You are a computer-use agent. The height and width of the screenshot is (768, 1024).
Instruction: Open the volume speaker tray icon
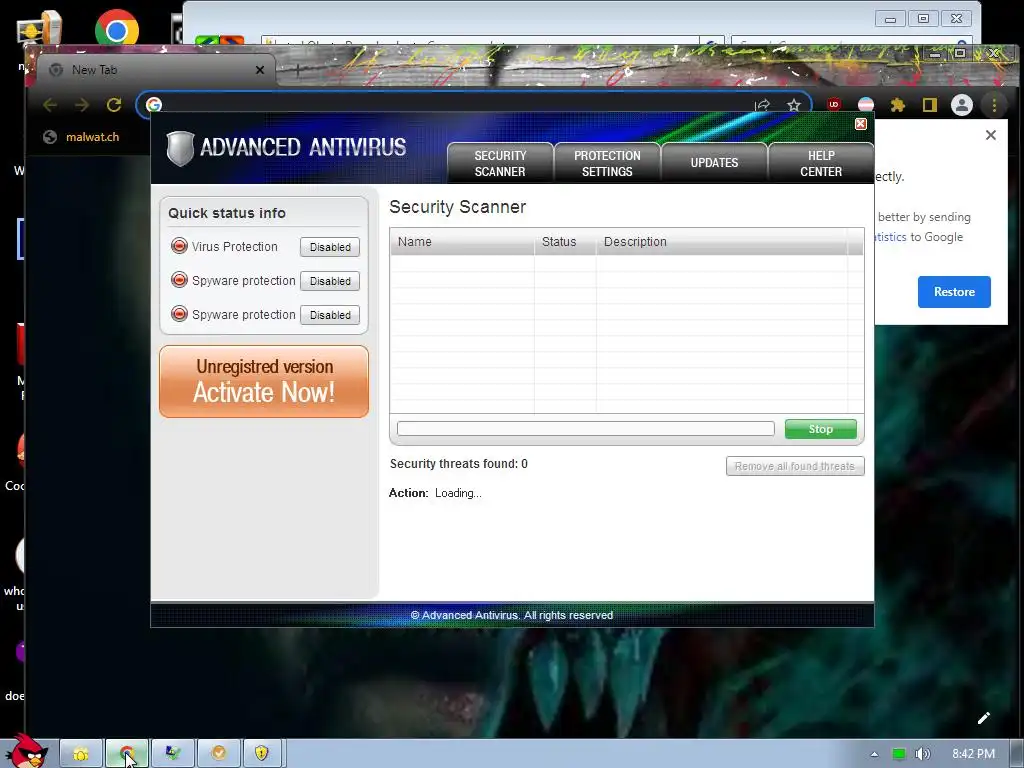point(922,754)
